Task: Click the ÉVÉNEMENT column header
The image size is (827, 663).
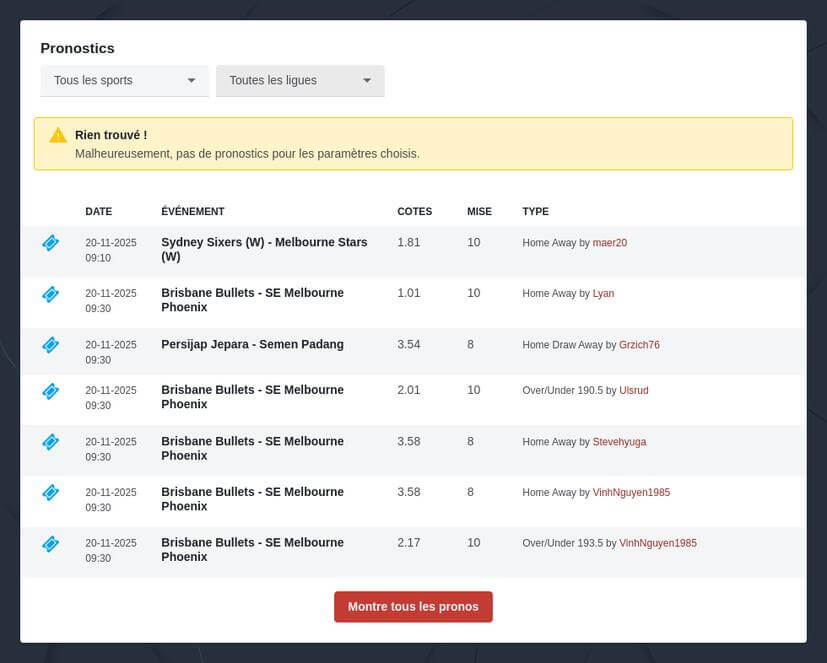Action: (x=192, y=212)
